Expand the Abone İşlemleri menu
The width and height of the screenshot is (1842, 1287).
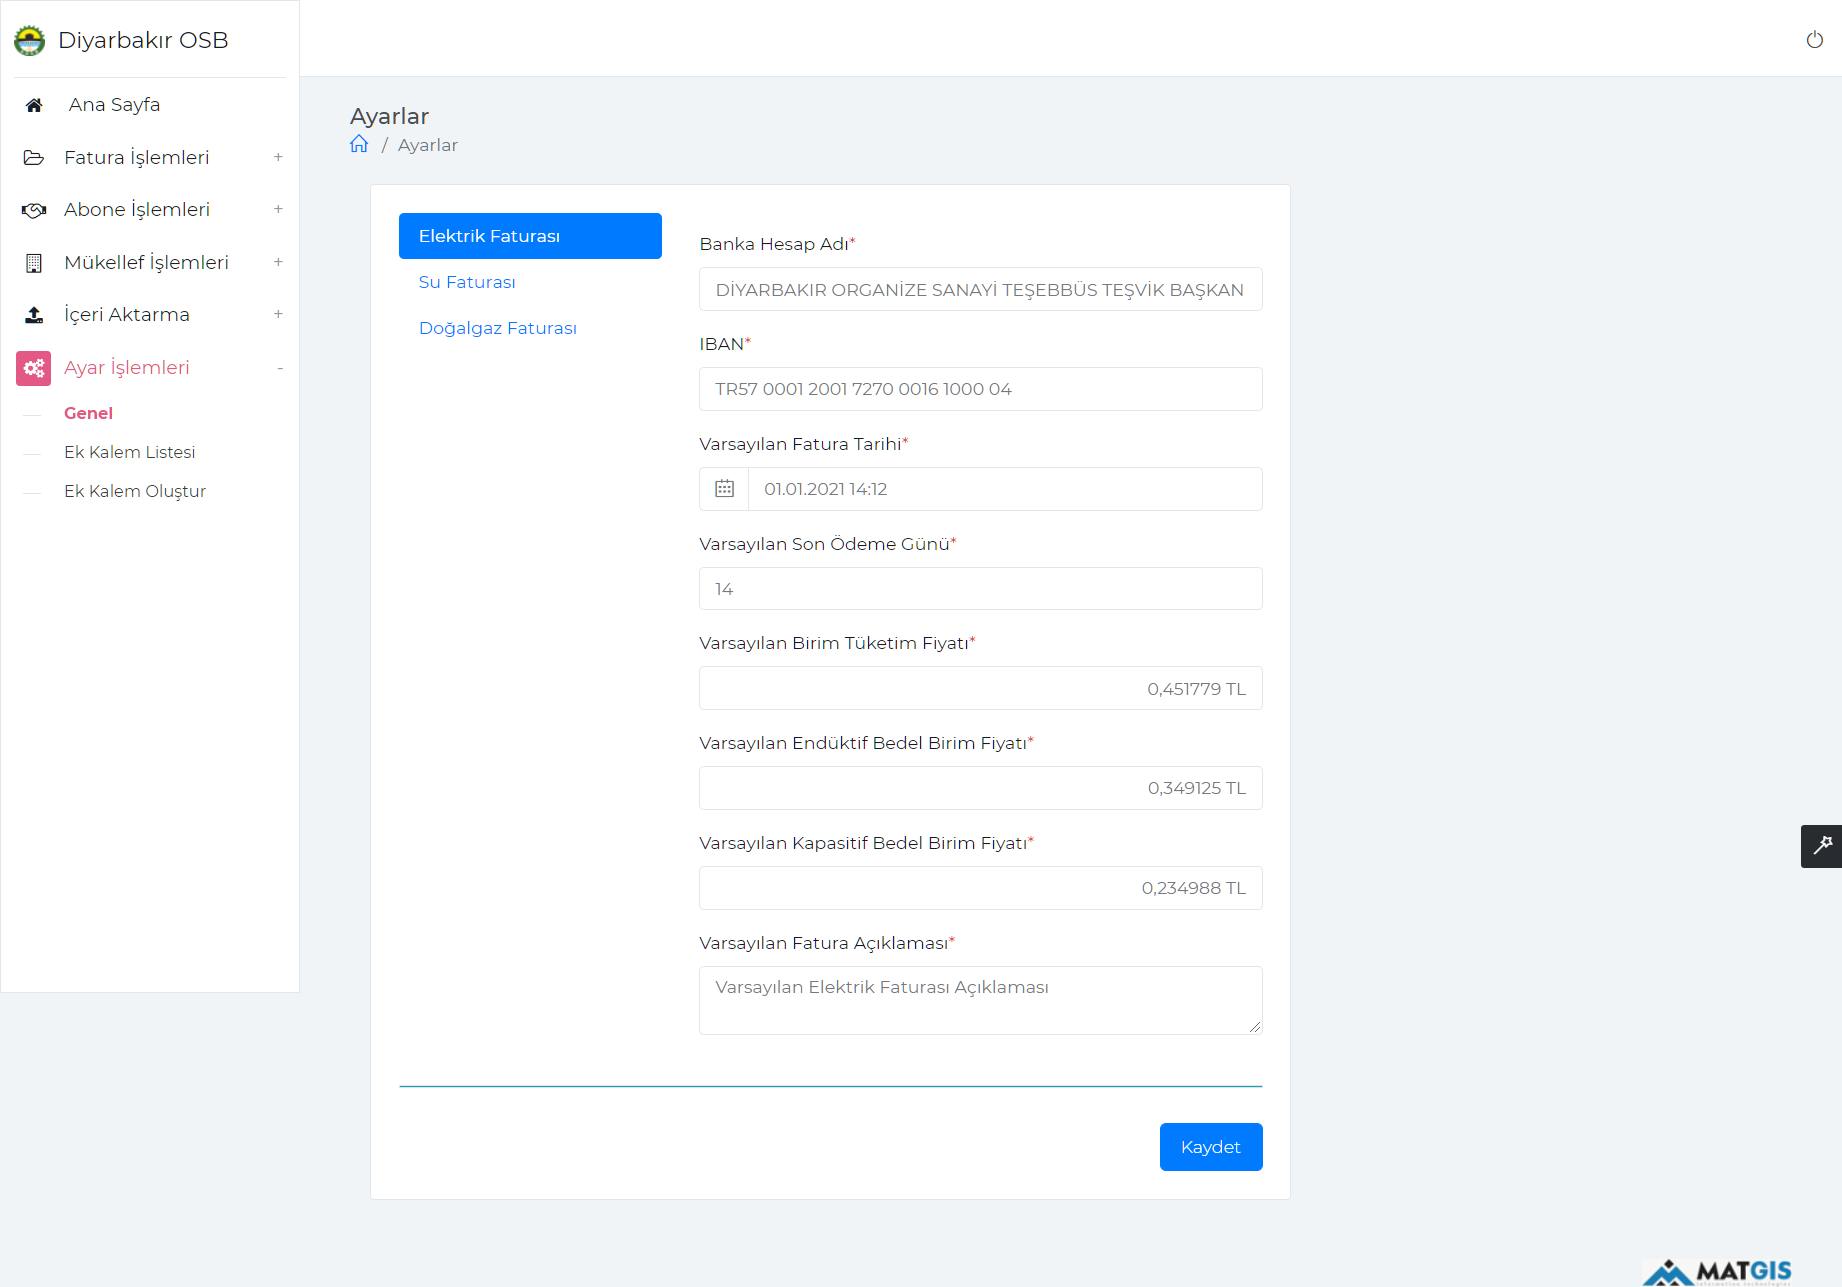point(278,209)
